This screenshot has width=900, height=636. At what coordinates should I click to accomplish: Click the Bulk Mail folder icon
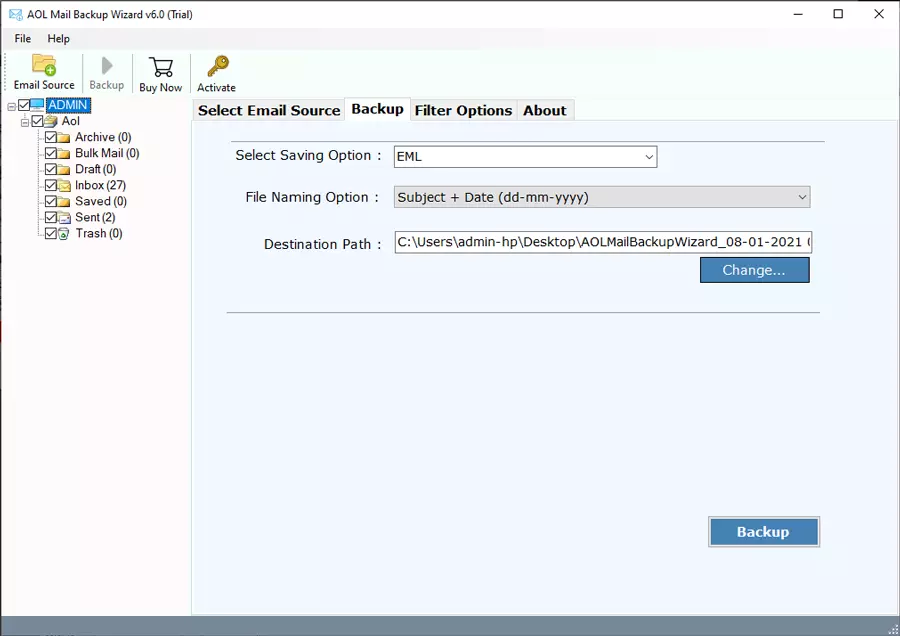click(64, 153)
